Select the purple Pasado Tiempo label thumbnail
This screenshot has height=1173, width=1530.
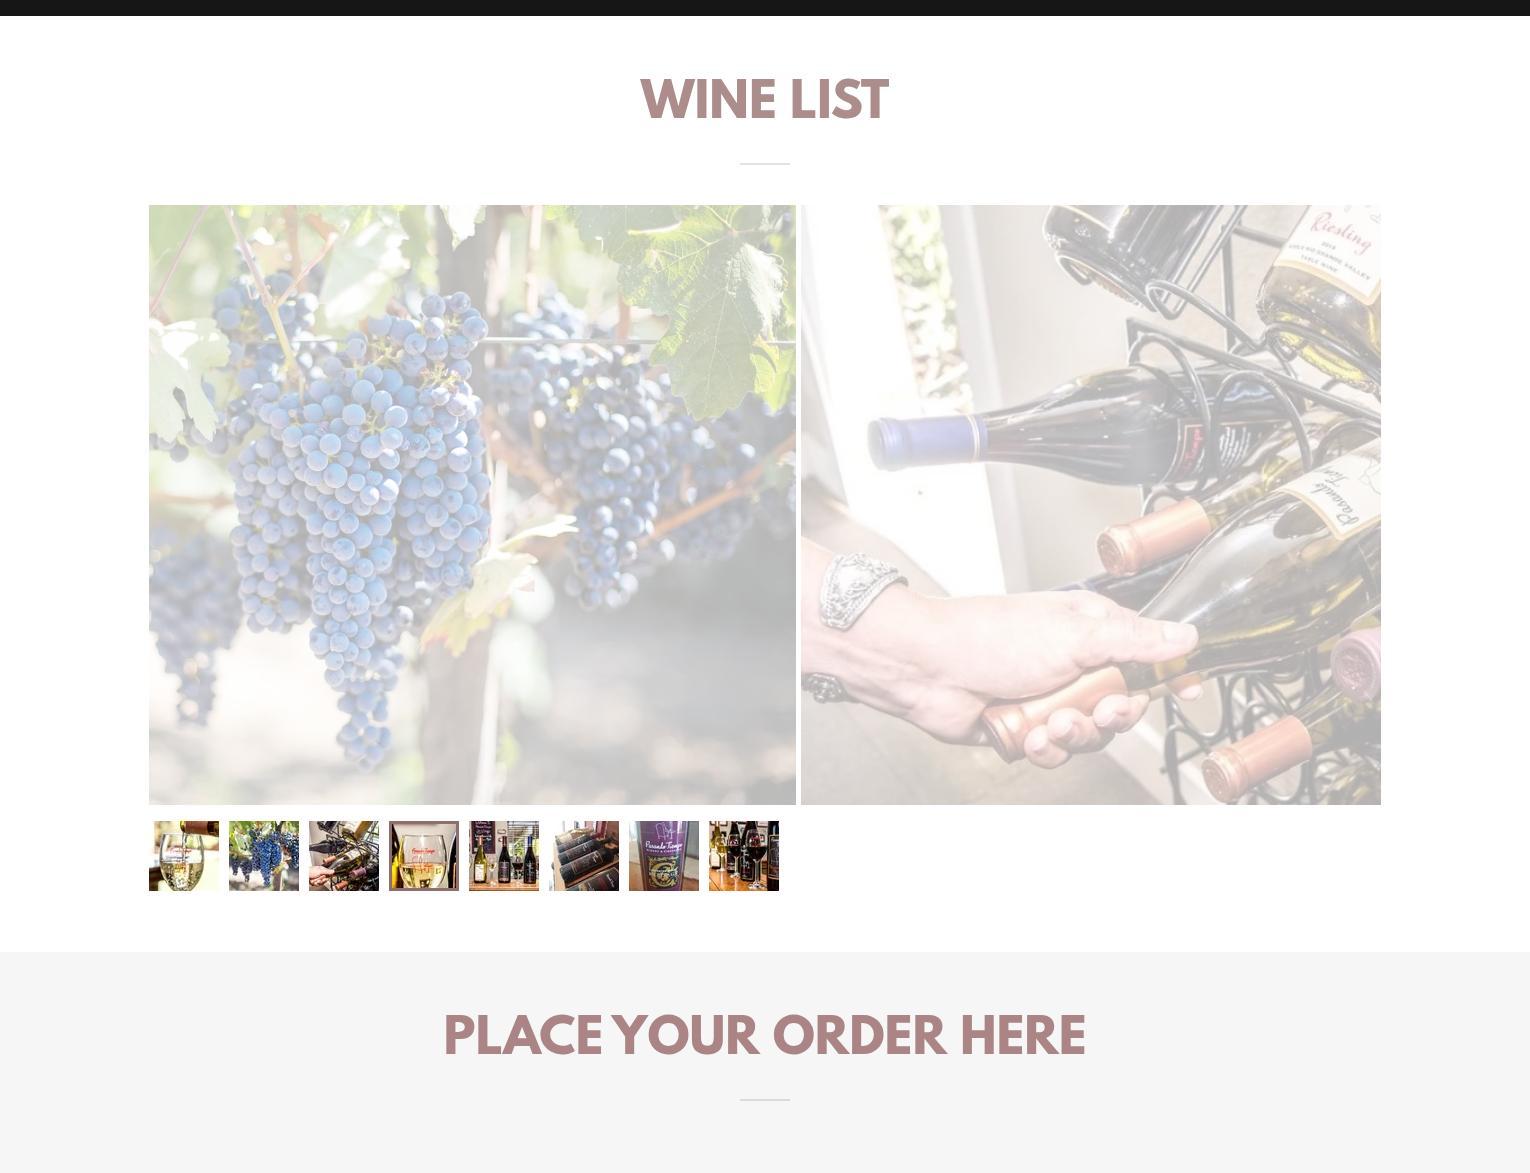664,856
